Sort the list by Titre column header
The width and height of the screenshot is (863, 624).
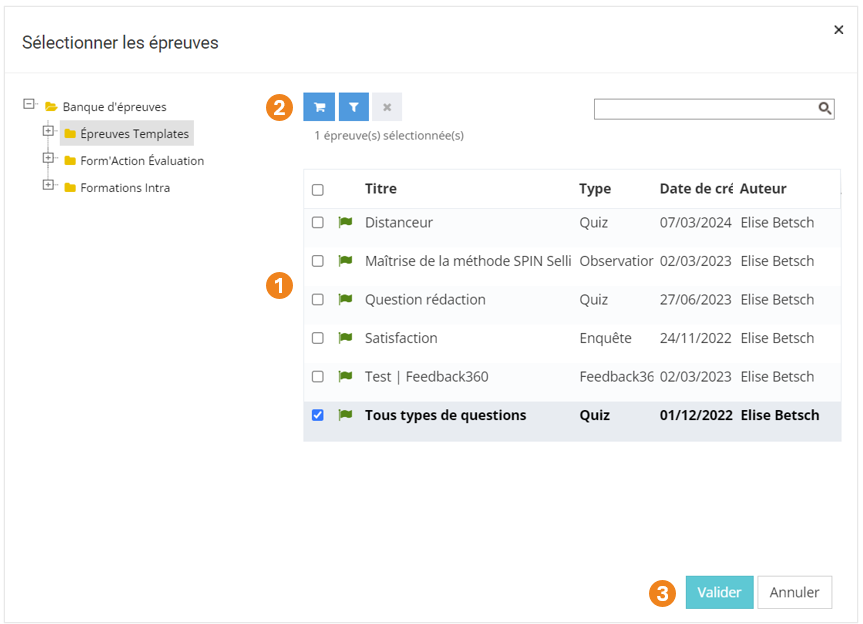[x=381, y=189]
